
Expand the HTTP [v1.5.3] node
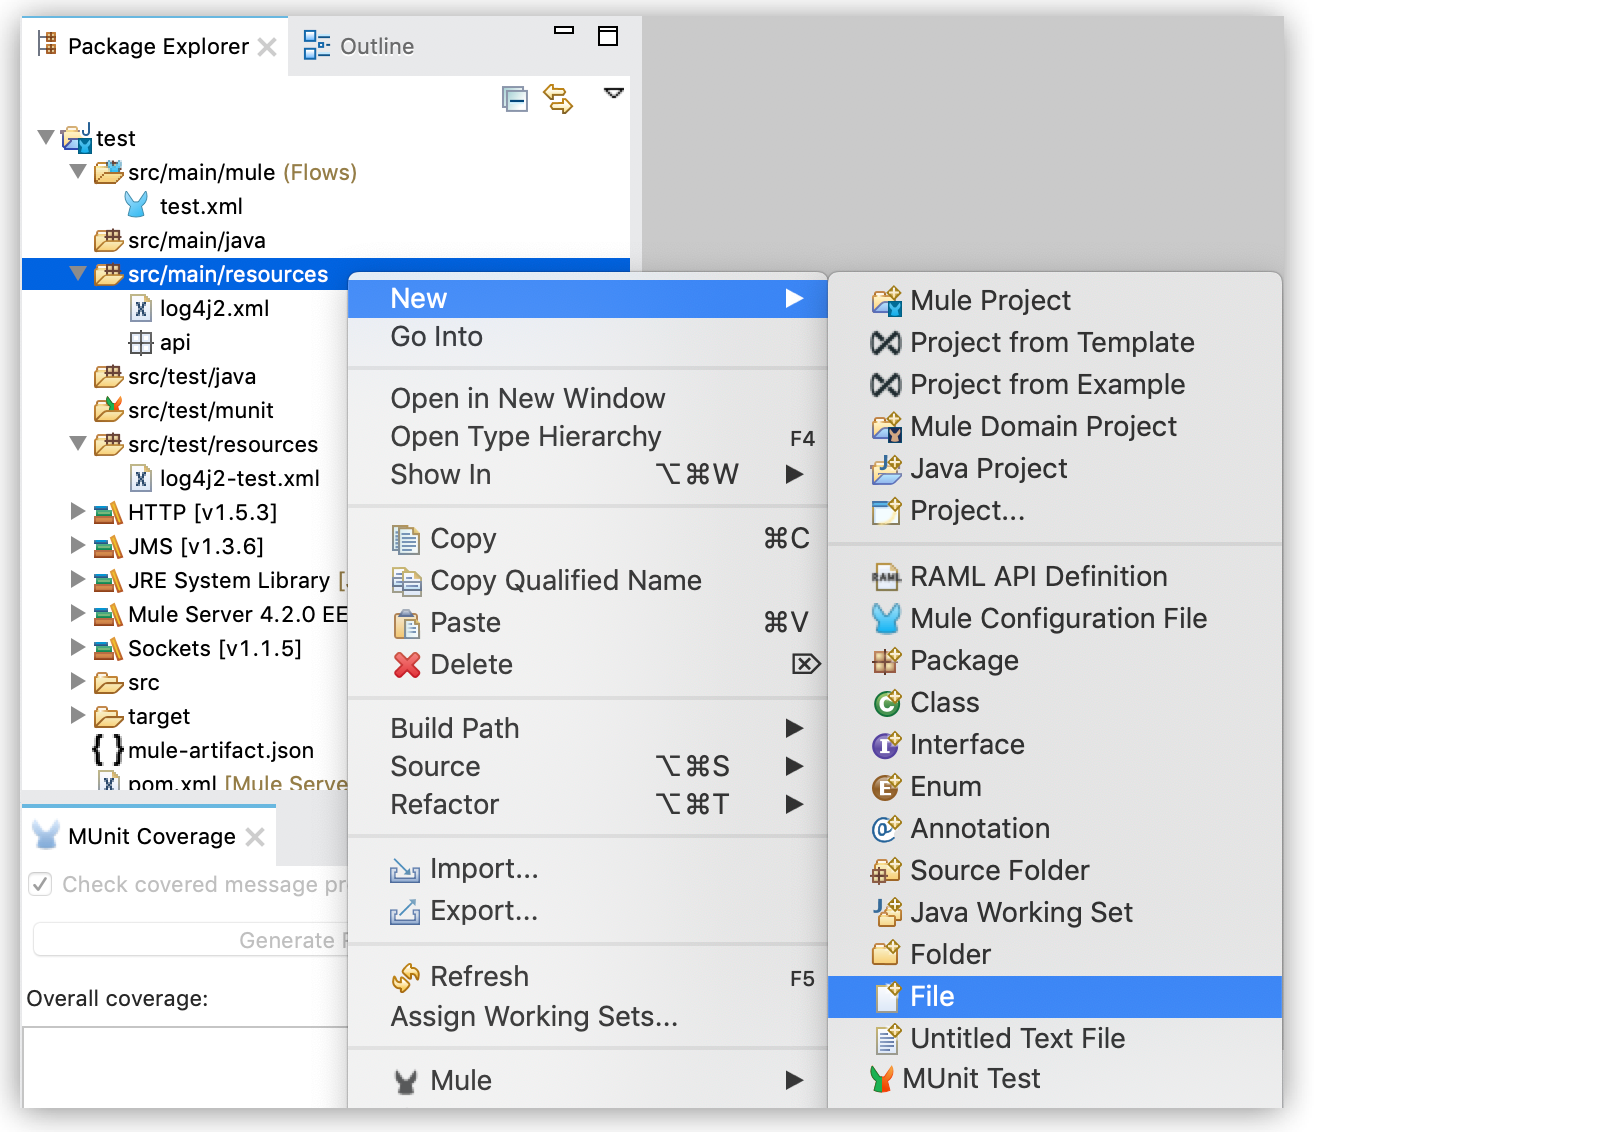tap(79, 512)
